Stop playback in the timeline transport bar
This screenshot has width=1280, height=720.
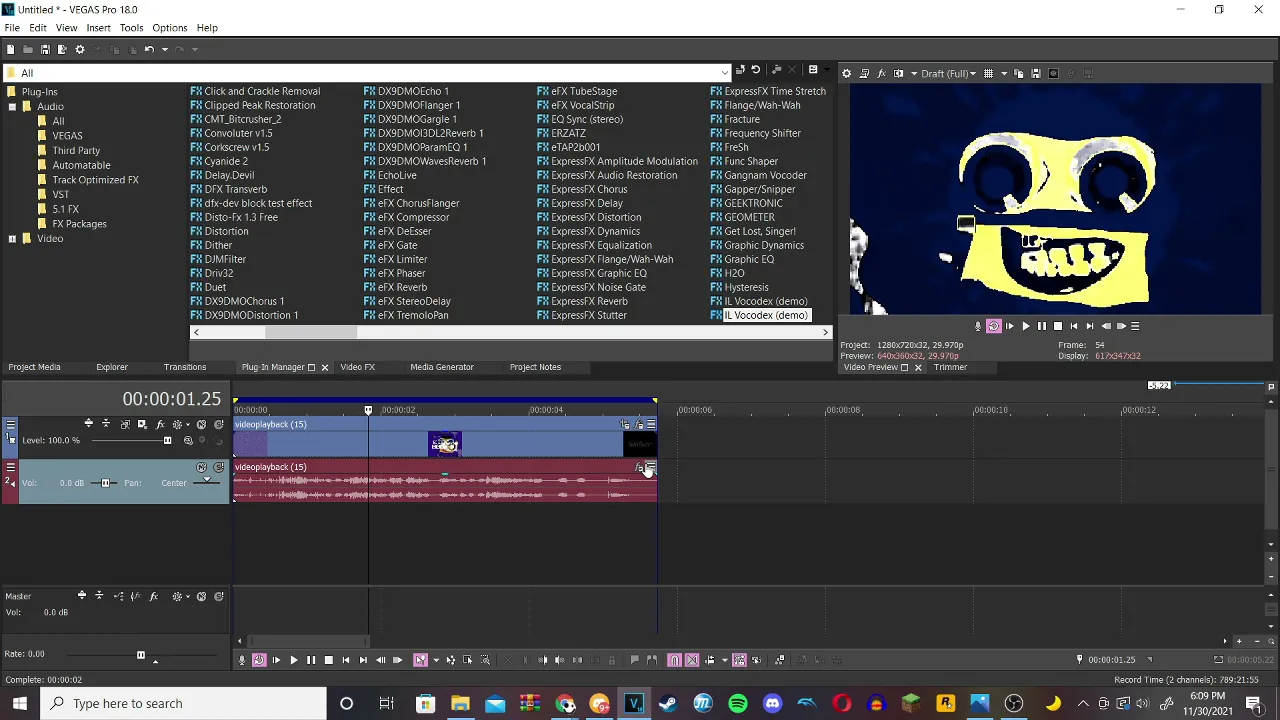coord(328,660)
